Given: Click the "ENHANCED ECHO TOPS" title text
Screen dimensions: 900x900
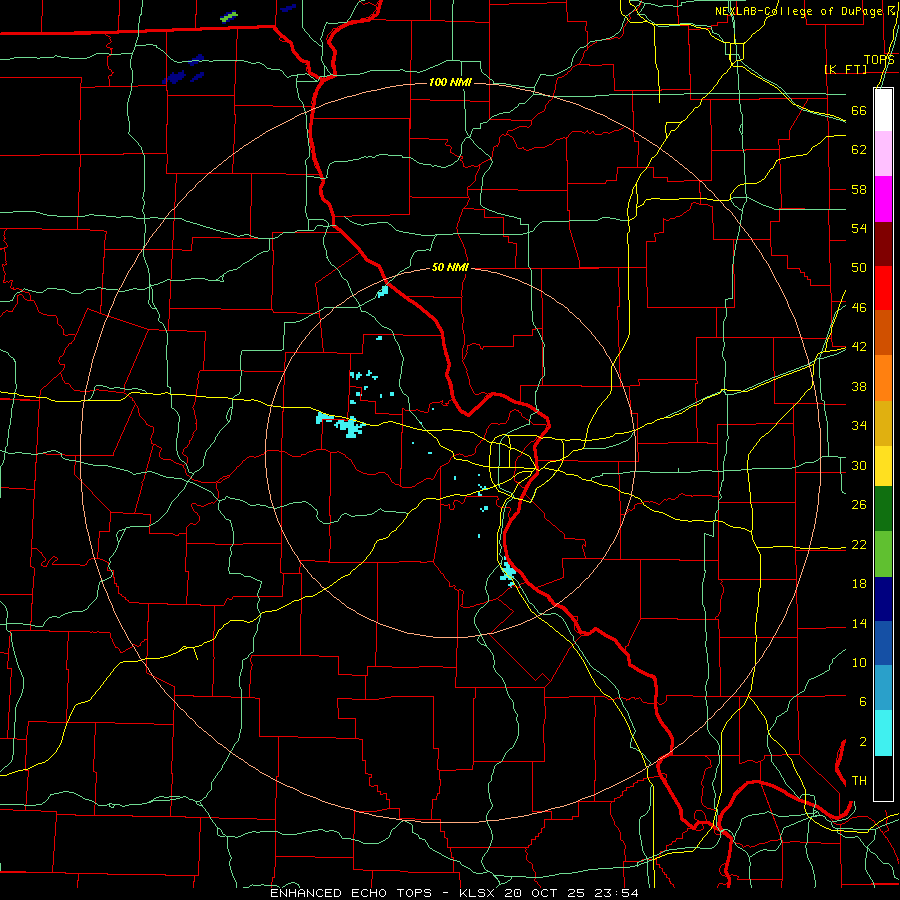Looking at the screenshot, I should point(351,893).
